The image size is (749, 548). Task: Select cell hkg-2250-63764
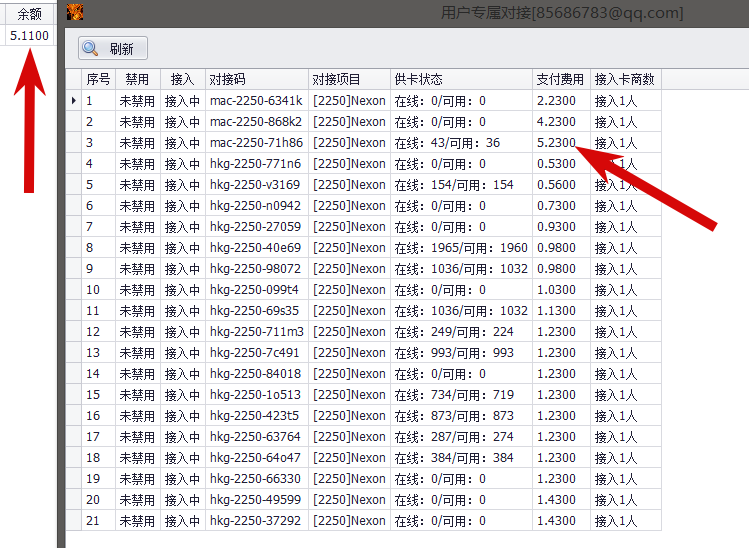(257, 437)
